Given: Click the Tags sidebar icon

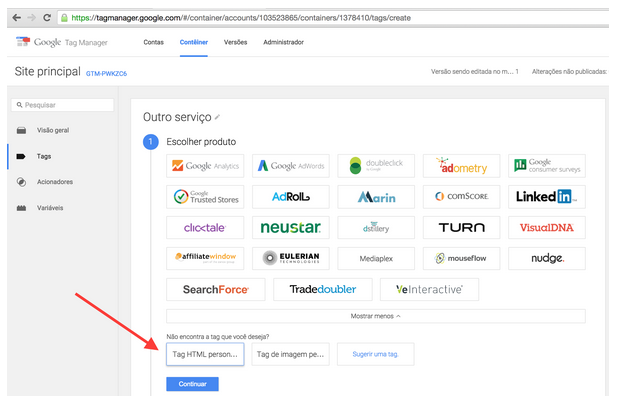Looking at the screenshot, I should coord(21,157).
